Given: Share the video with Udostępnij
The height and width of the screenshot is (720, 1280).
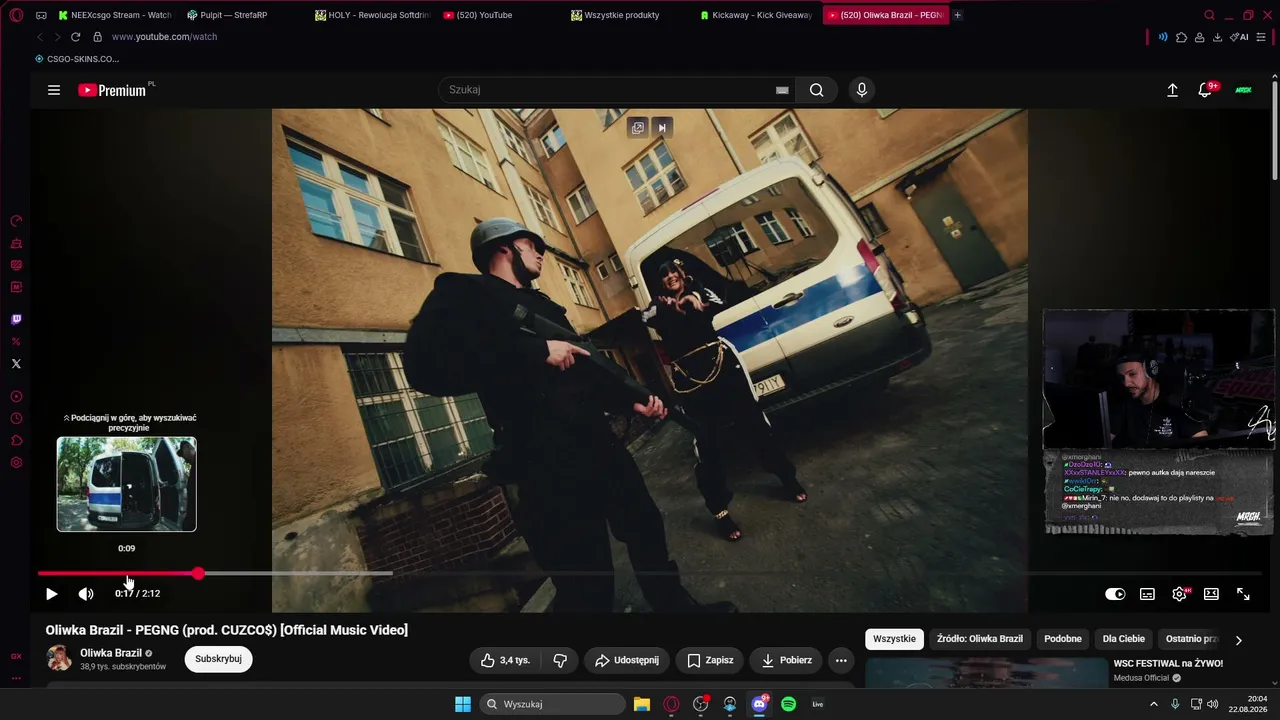Looking at the screenshot, I should click(x=627, y=660).
